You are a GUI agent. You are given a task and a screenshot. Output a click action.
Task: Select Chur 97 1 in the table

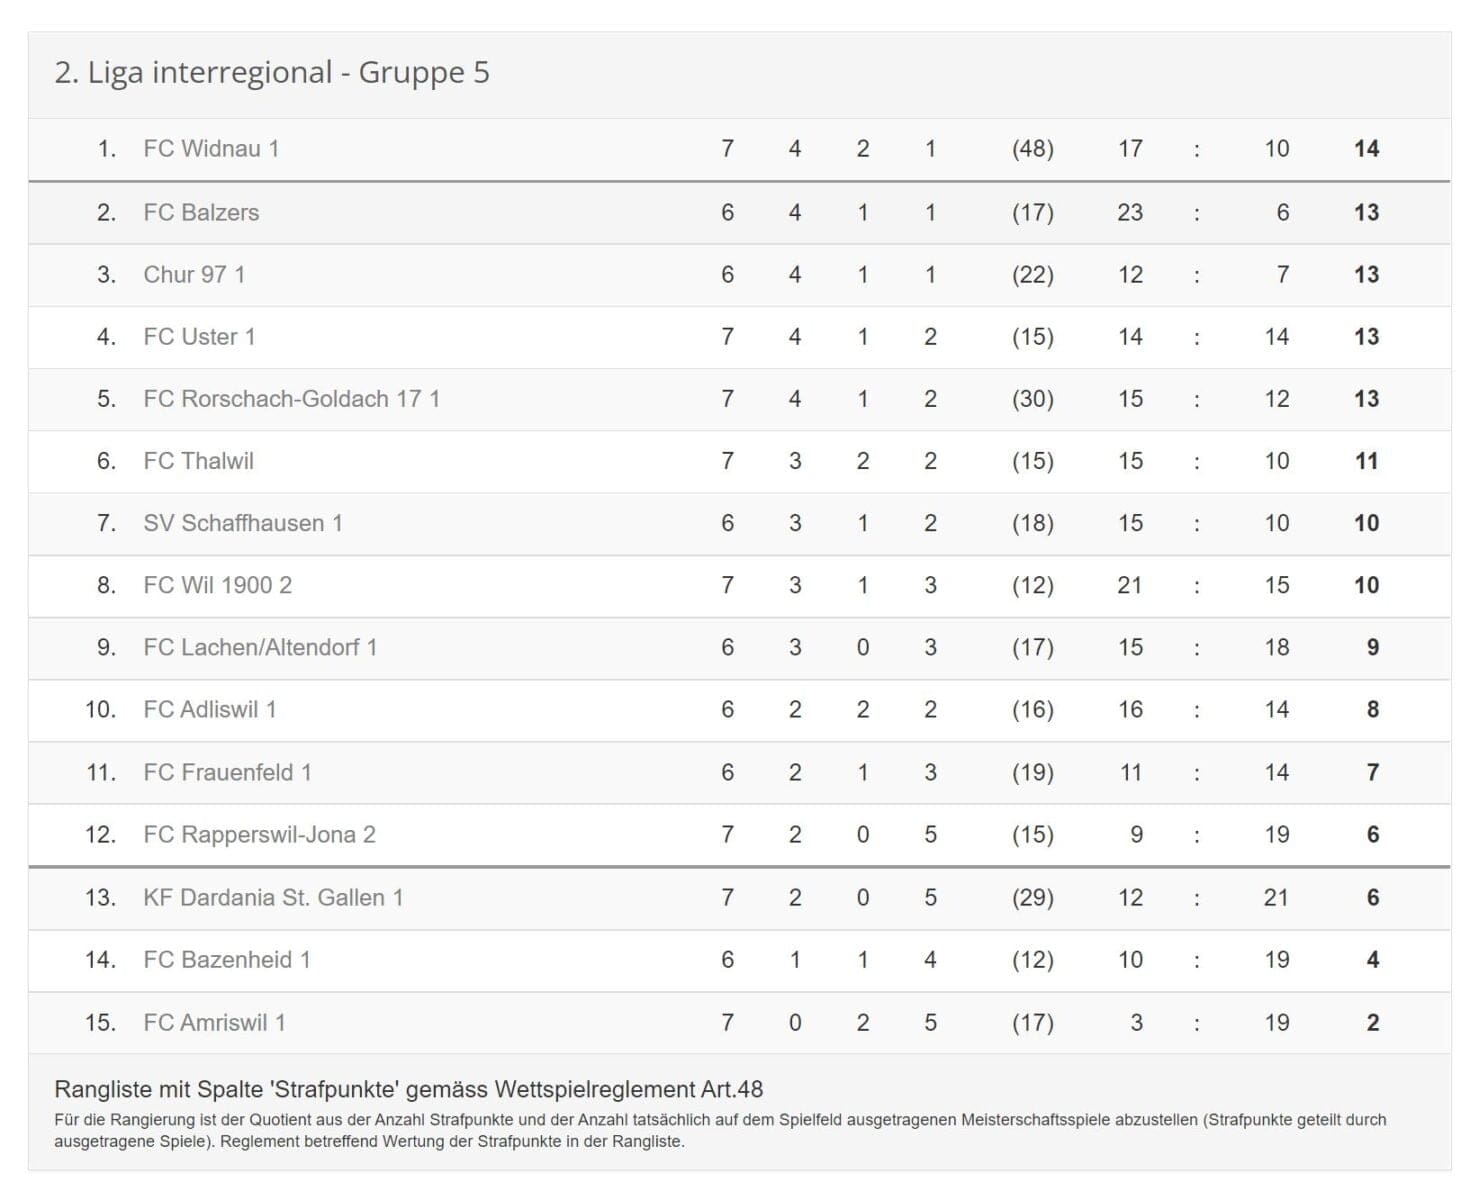(194, 275)
